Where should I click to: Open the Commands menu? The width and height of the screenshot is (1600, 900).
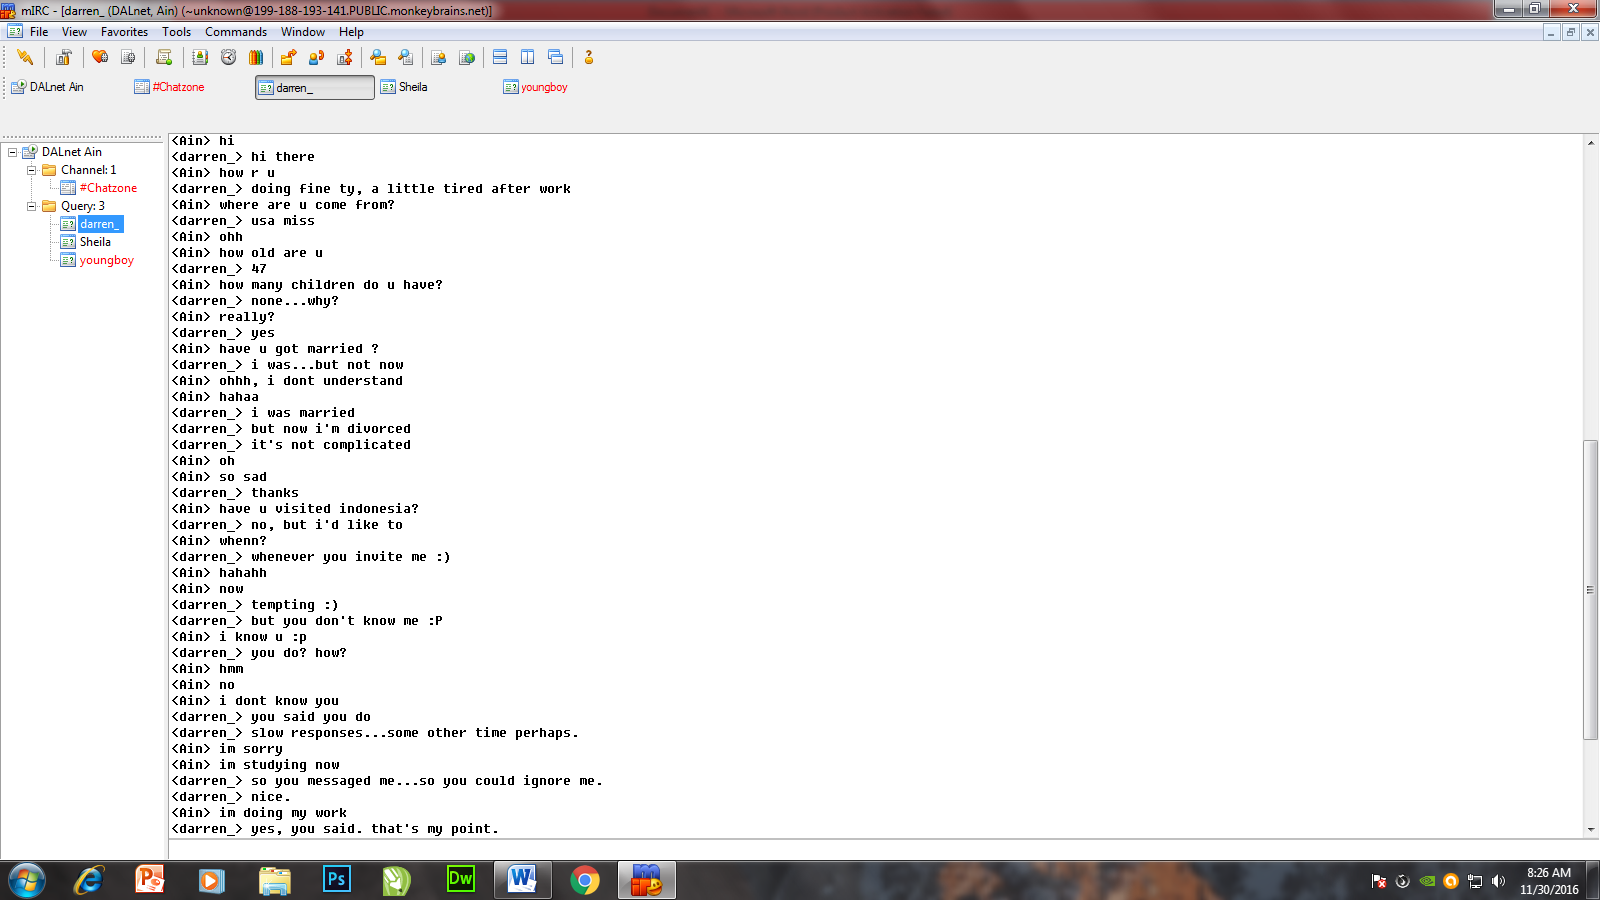(236, 32)
